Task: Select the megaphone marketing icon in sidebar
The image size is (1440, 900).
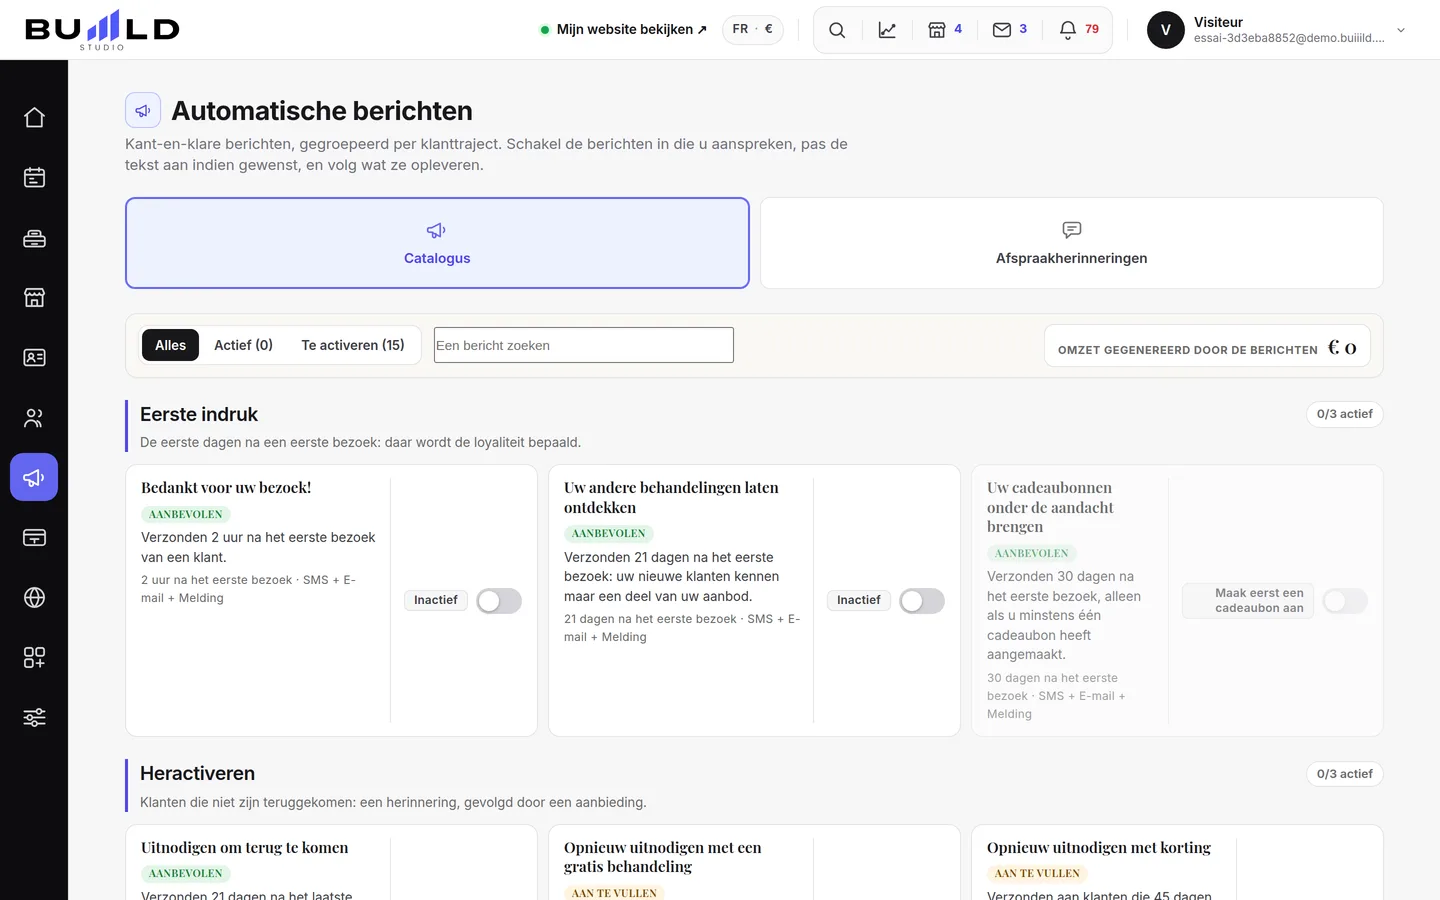Action: 34,477
